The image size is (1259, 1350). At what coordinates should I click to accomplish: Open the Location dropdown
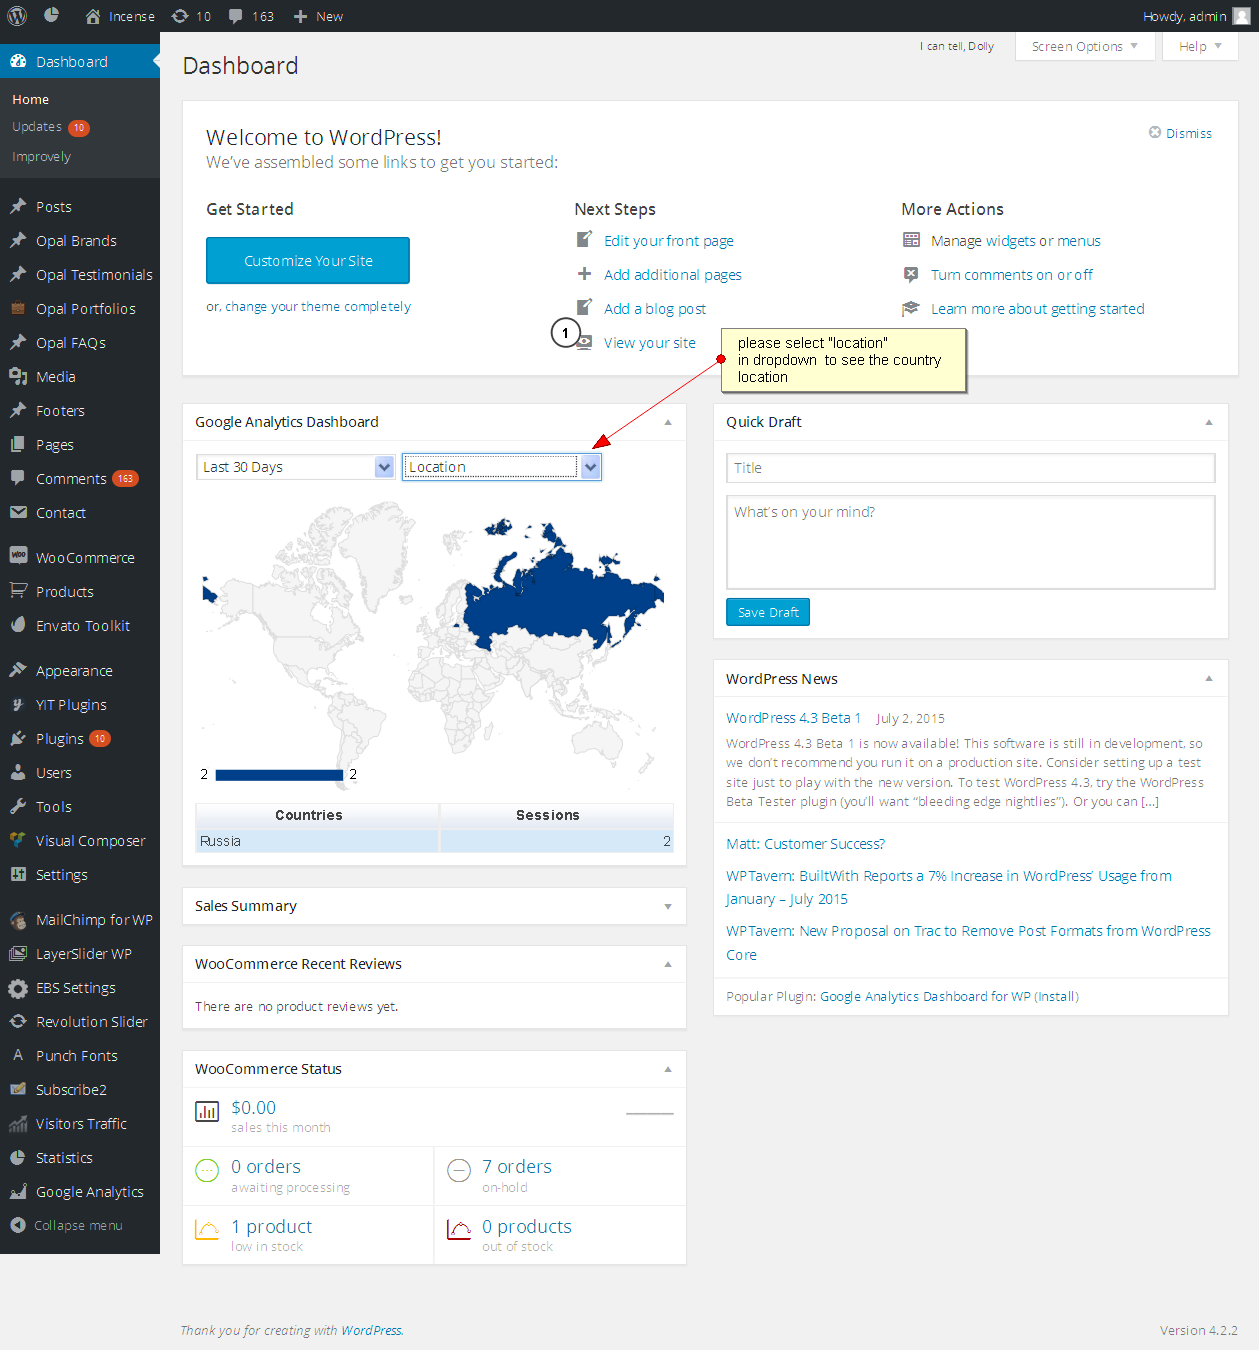click(x=502, y=467)
